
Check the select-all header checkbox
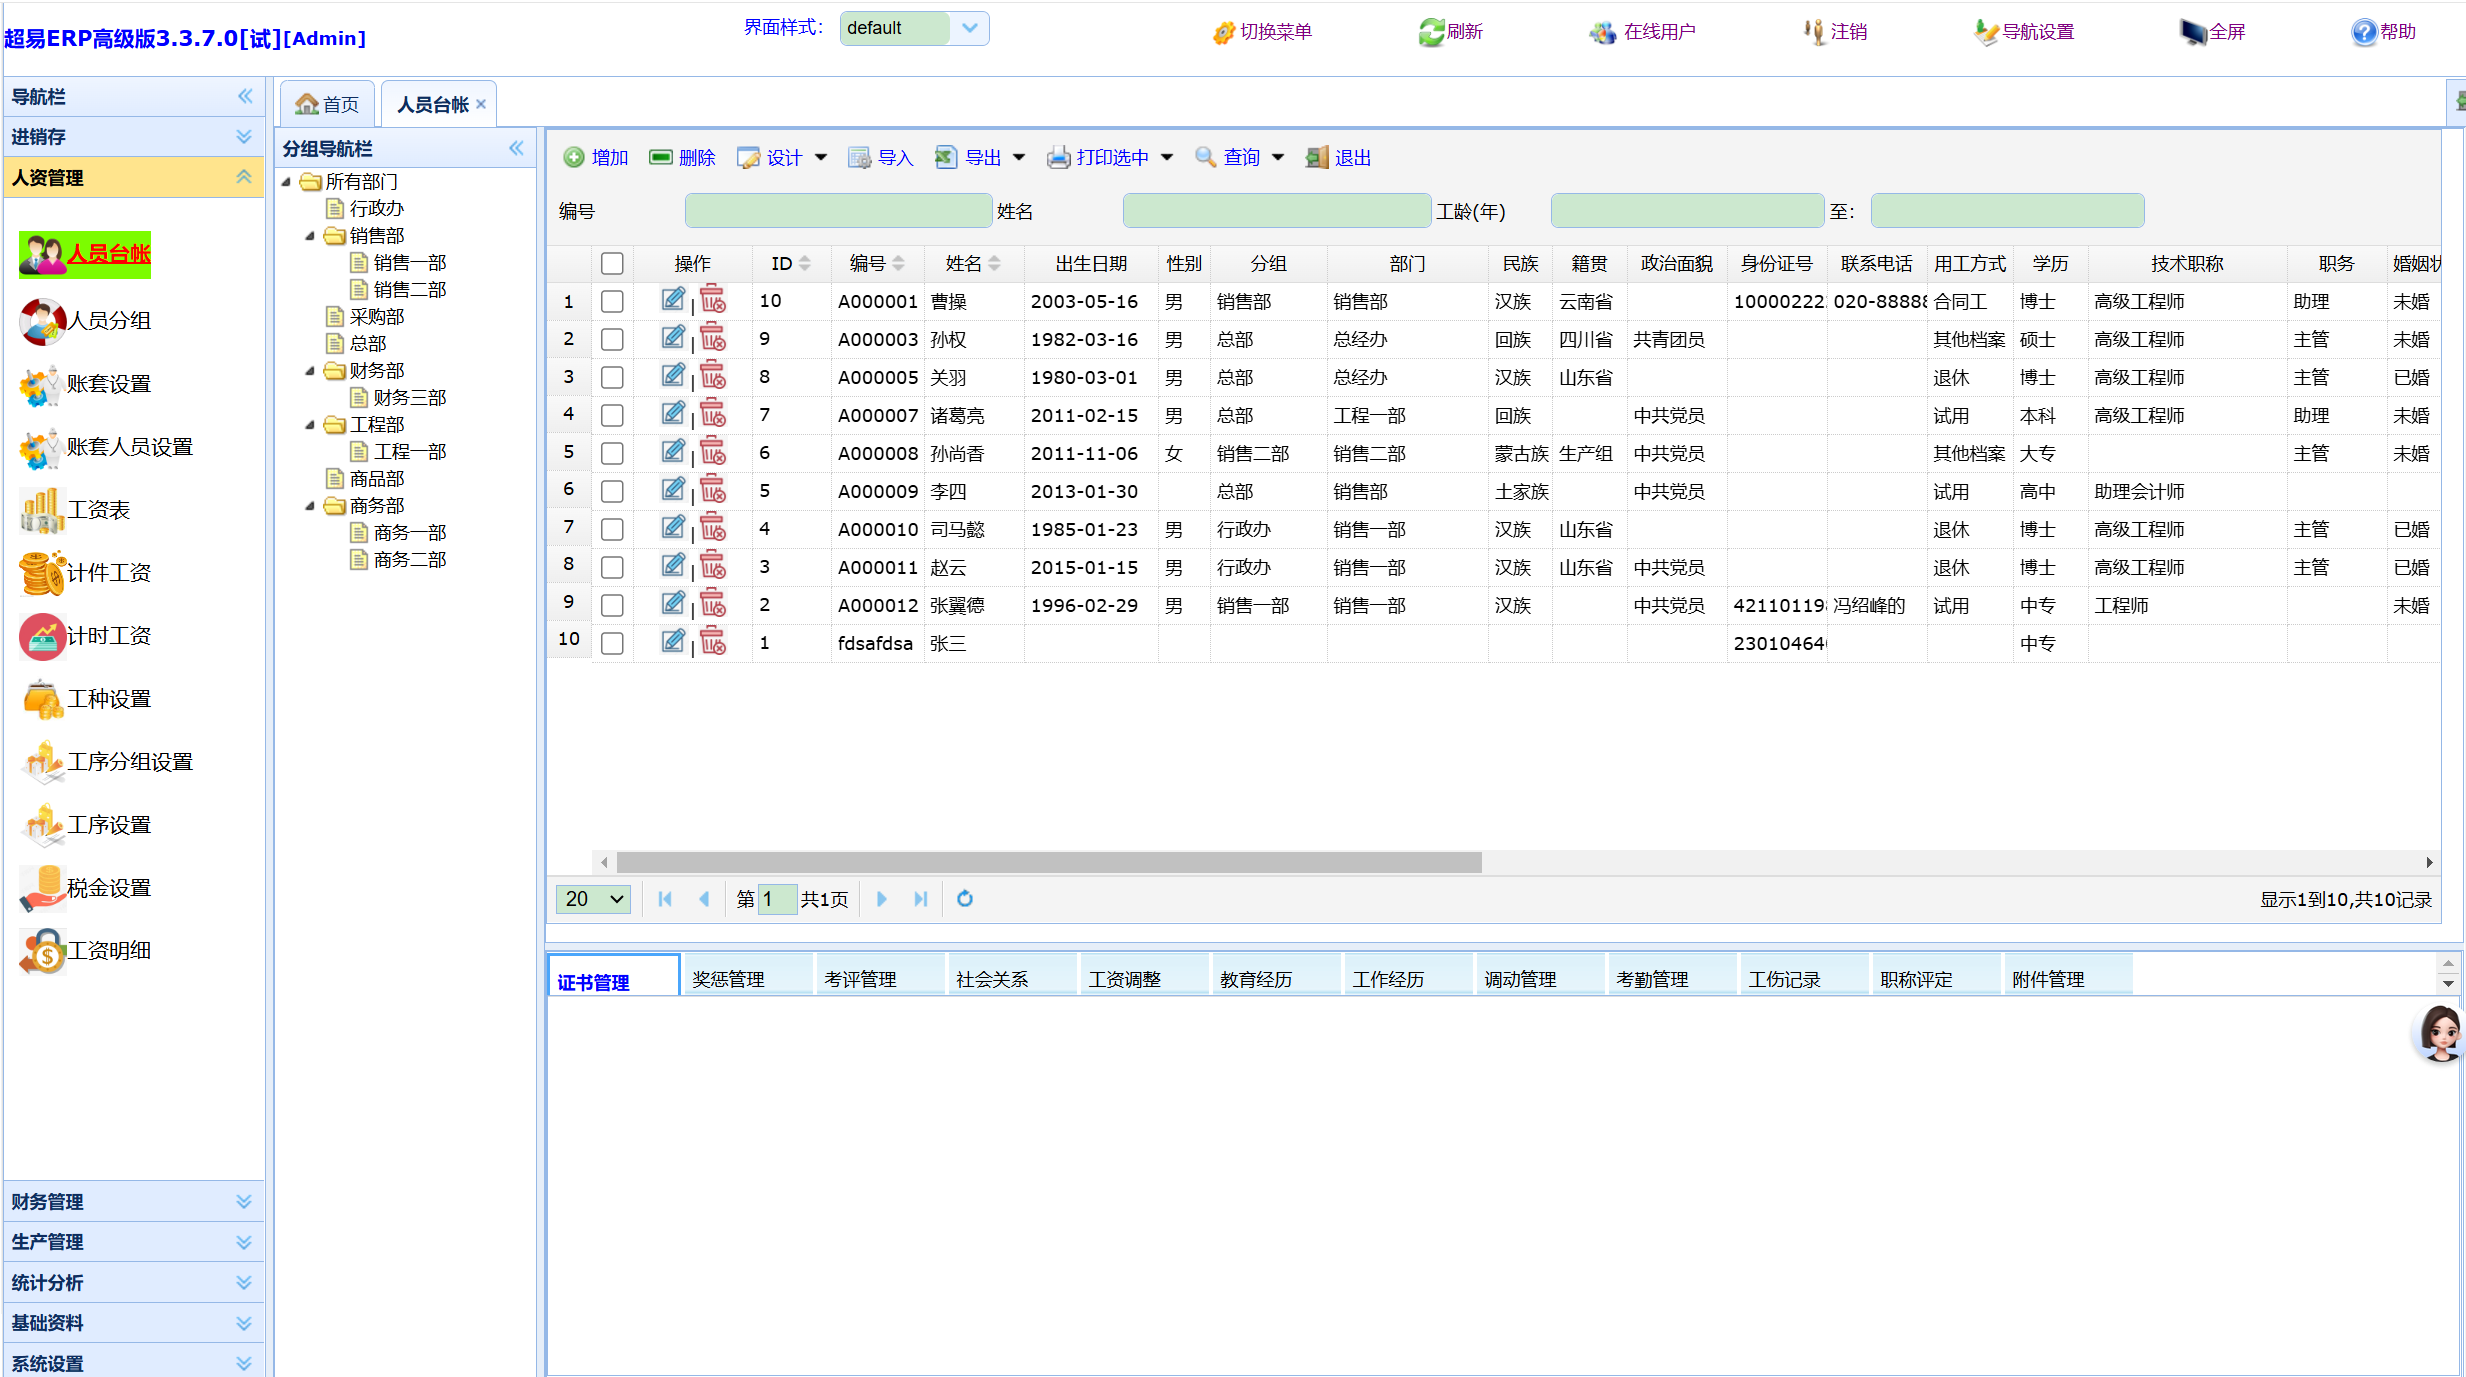click(x=612, y=264)
